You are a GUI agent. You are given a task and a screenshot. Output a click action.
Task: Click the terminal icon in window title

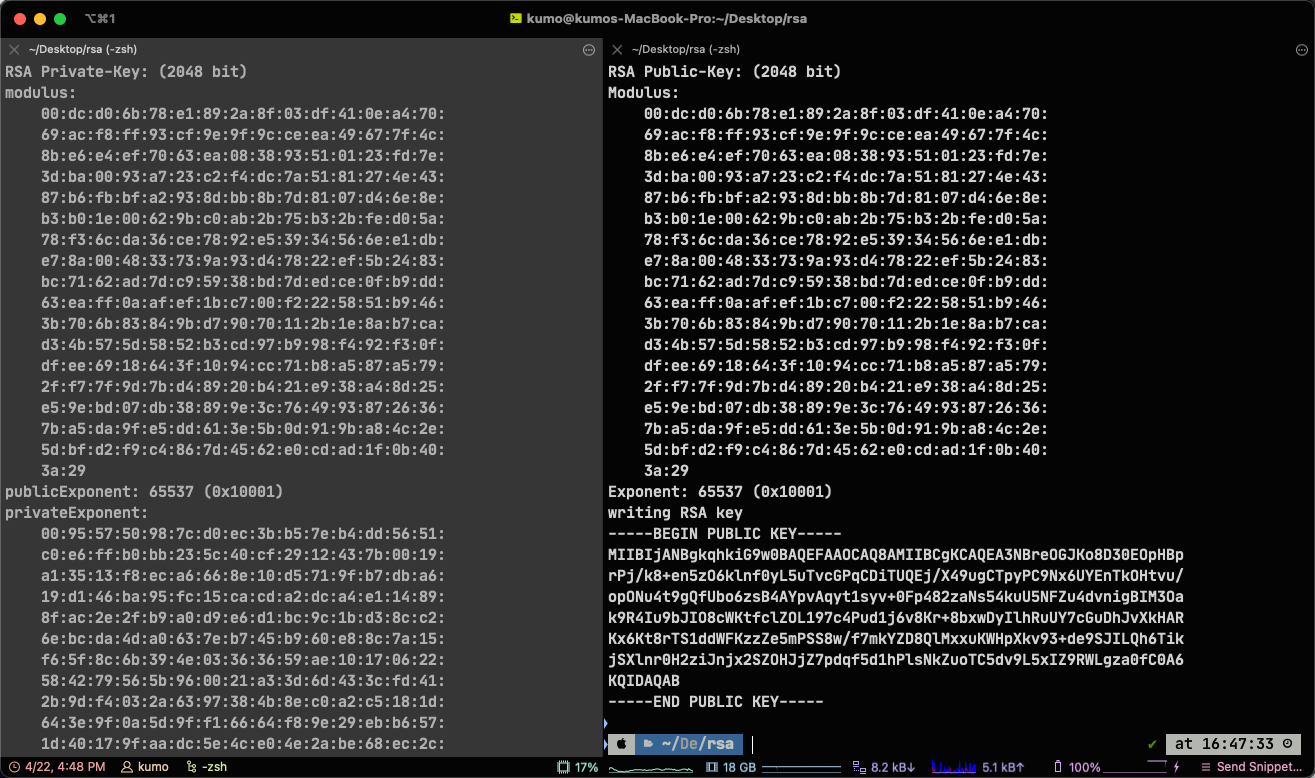tap(515, 18)
